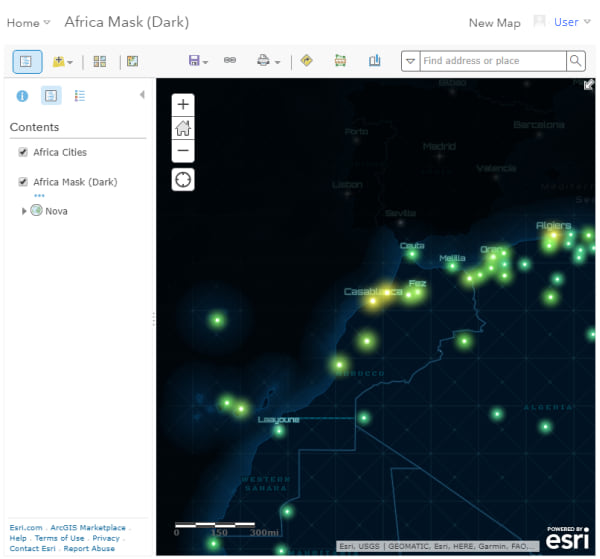Image resolution: width=600 pixels, height=559 pixels.
Task: Open the User account dropdown
Action: (x=572, y=22)
